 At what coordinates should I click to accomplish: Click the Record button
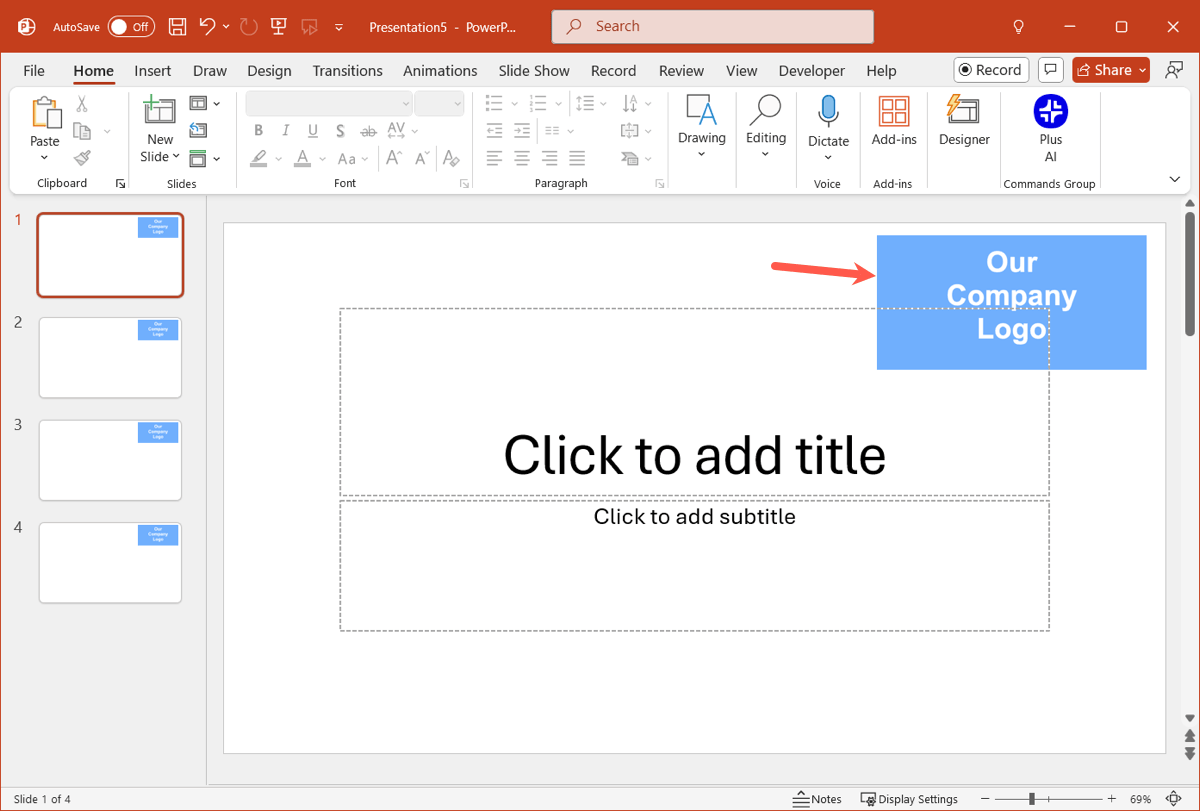tap(989, 70)
